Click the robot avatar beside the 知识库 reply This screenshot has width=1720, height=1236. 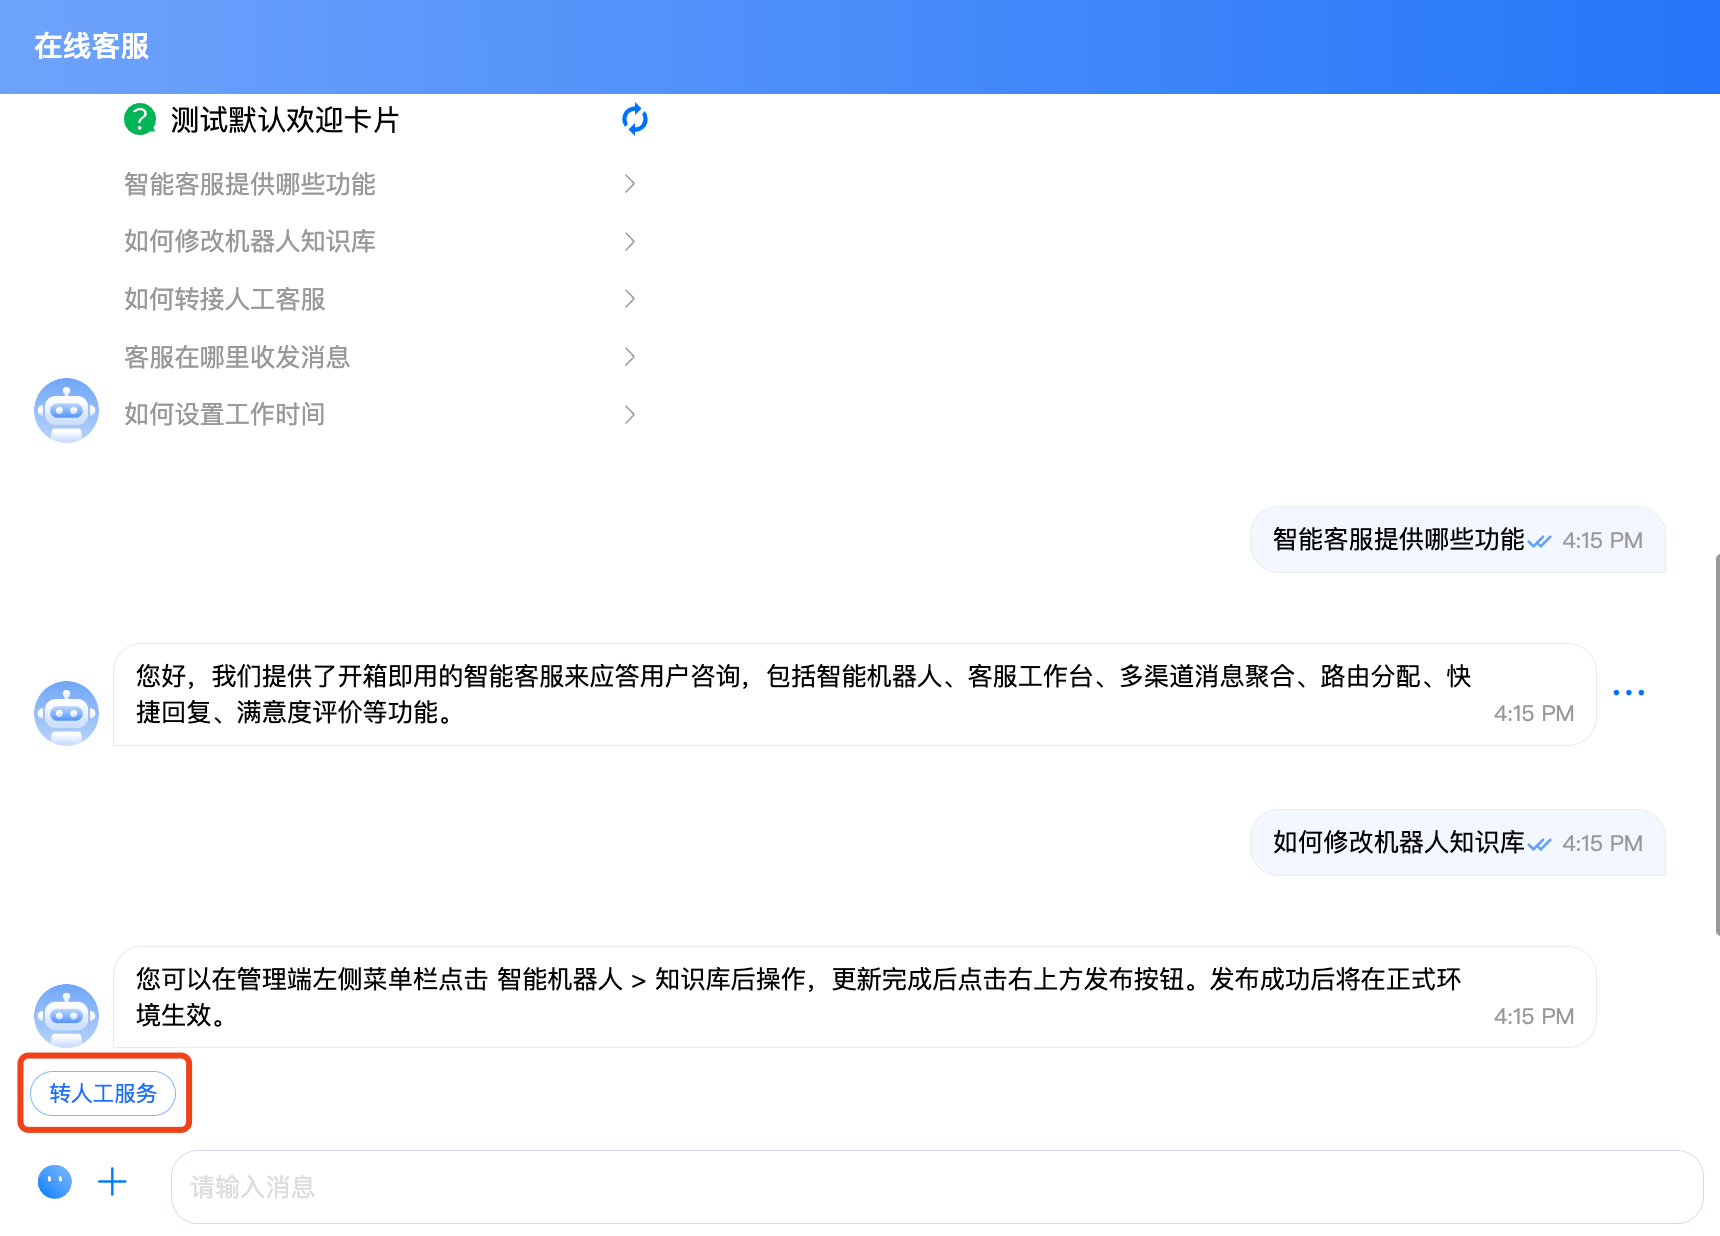pos(67,1016)
